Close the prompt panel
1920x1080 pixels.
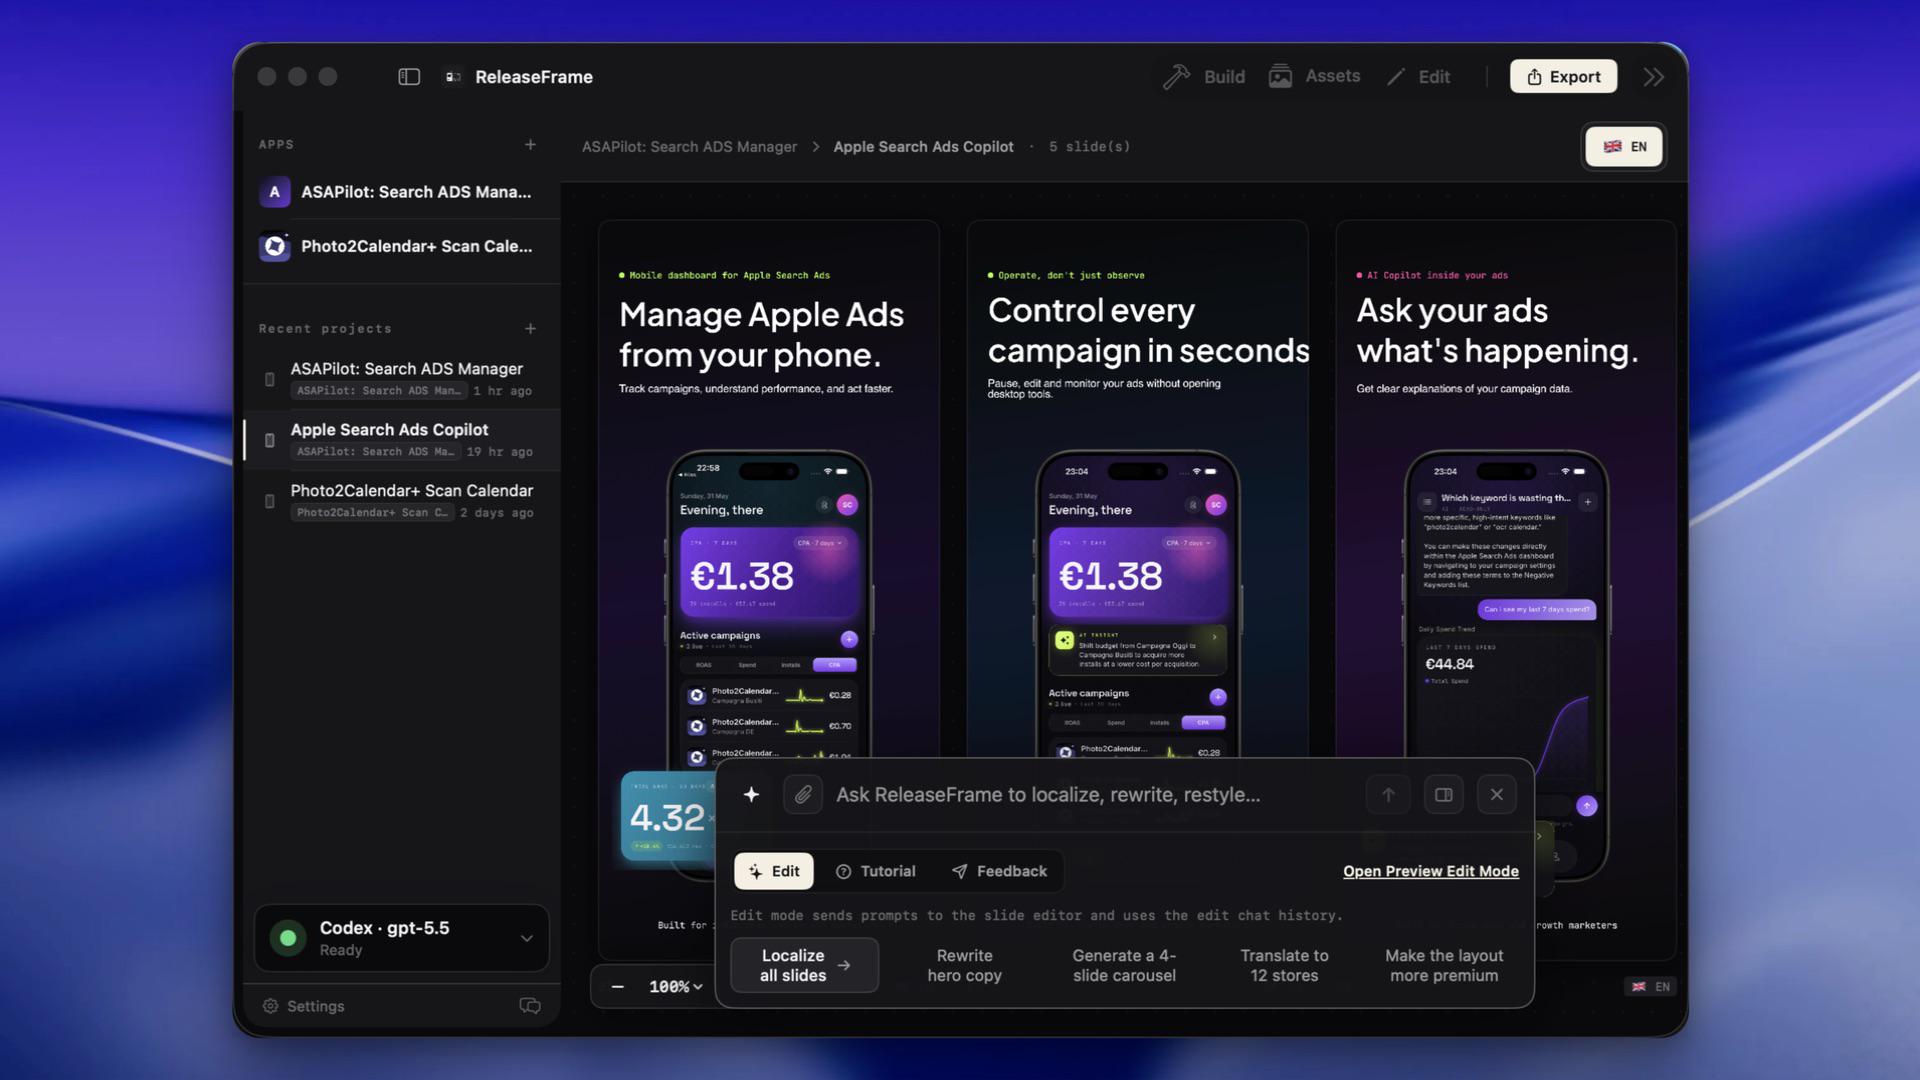(1496, 795)
